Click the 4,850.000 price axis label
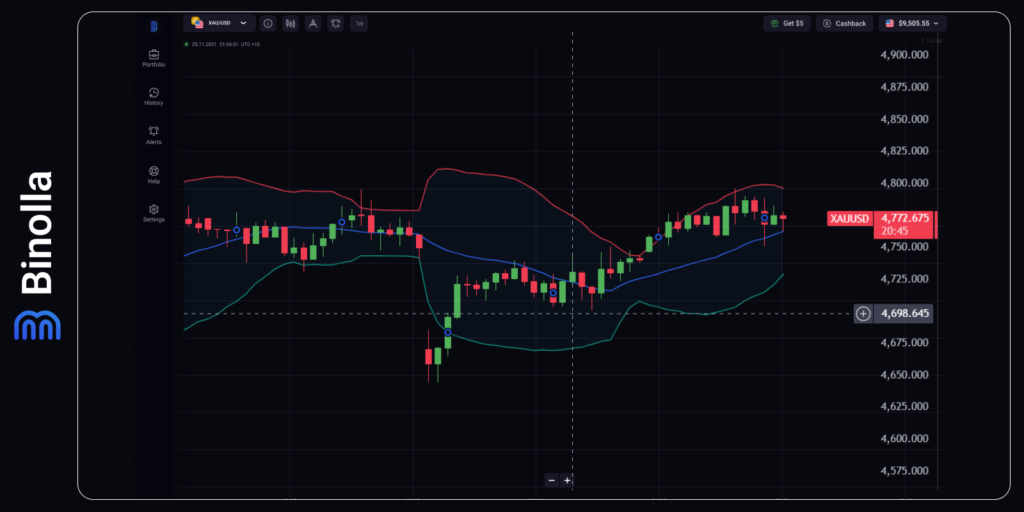This screenshot has width=1024, height=512. (x=904, y=119)
